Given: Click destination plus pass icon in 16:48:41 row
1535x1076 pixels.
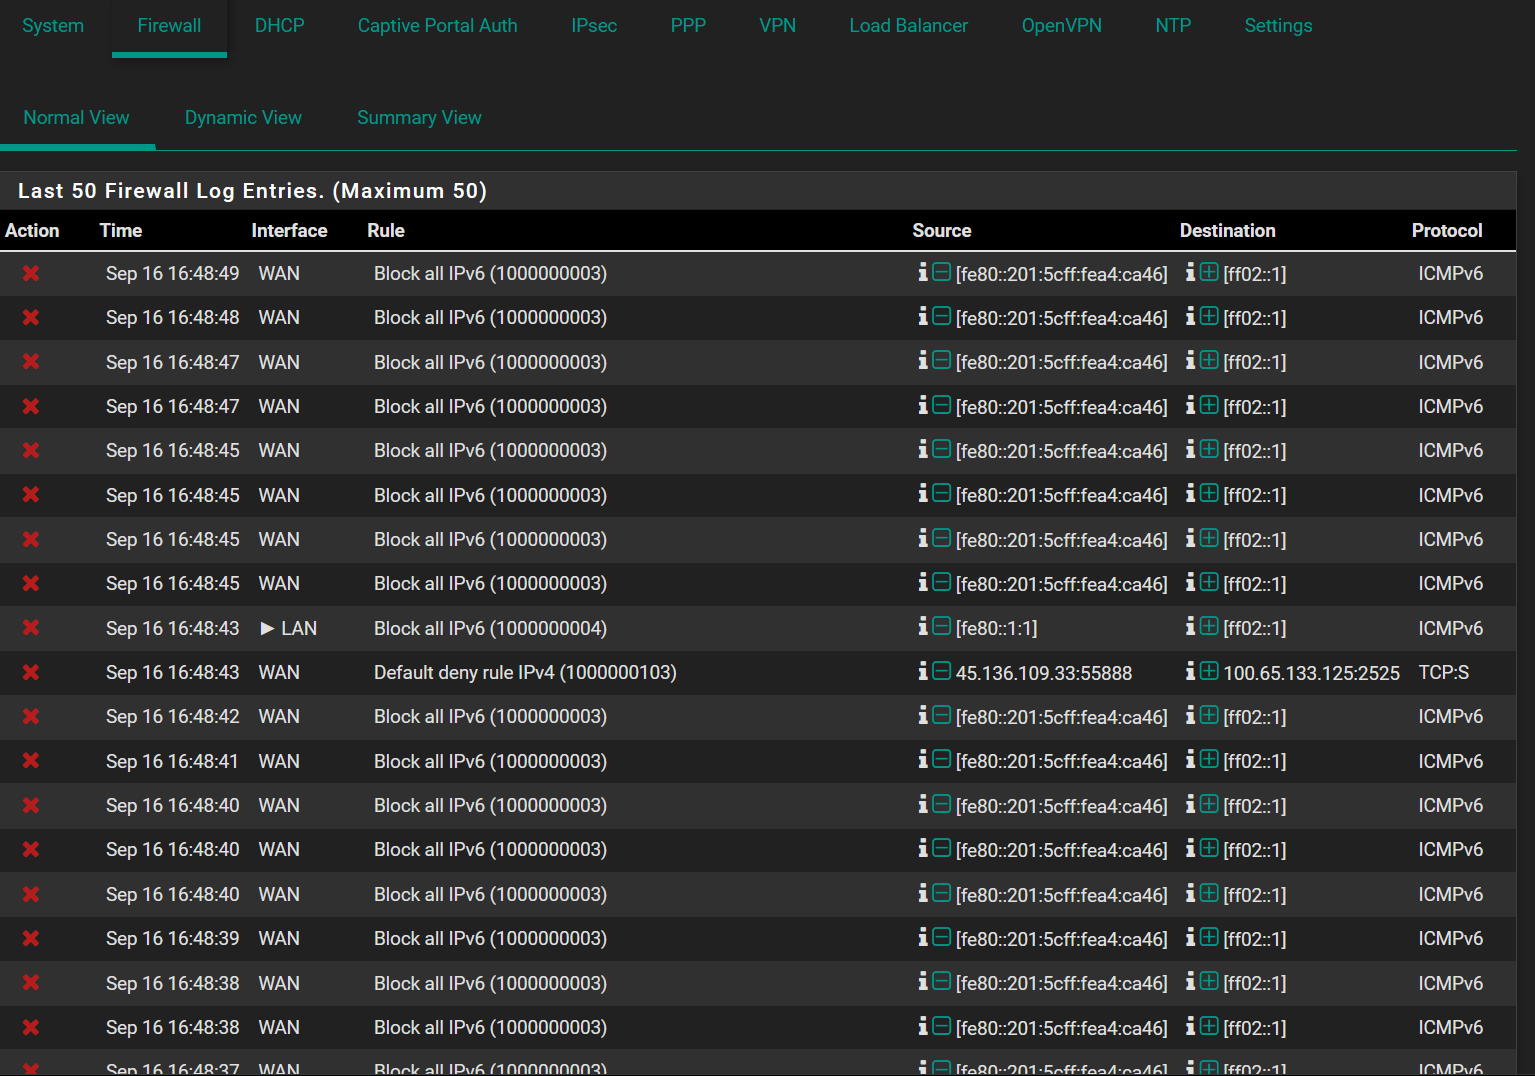Looking at the screenshot, I should click(1209, 759).
